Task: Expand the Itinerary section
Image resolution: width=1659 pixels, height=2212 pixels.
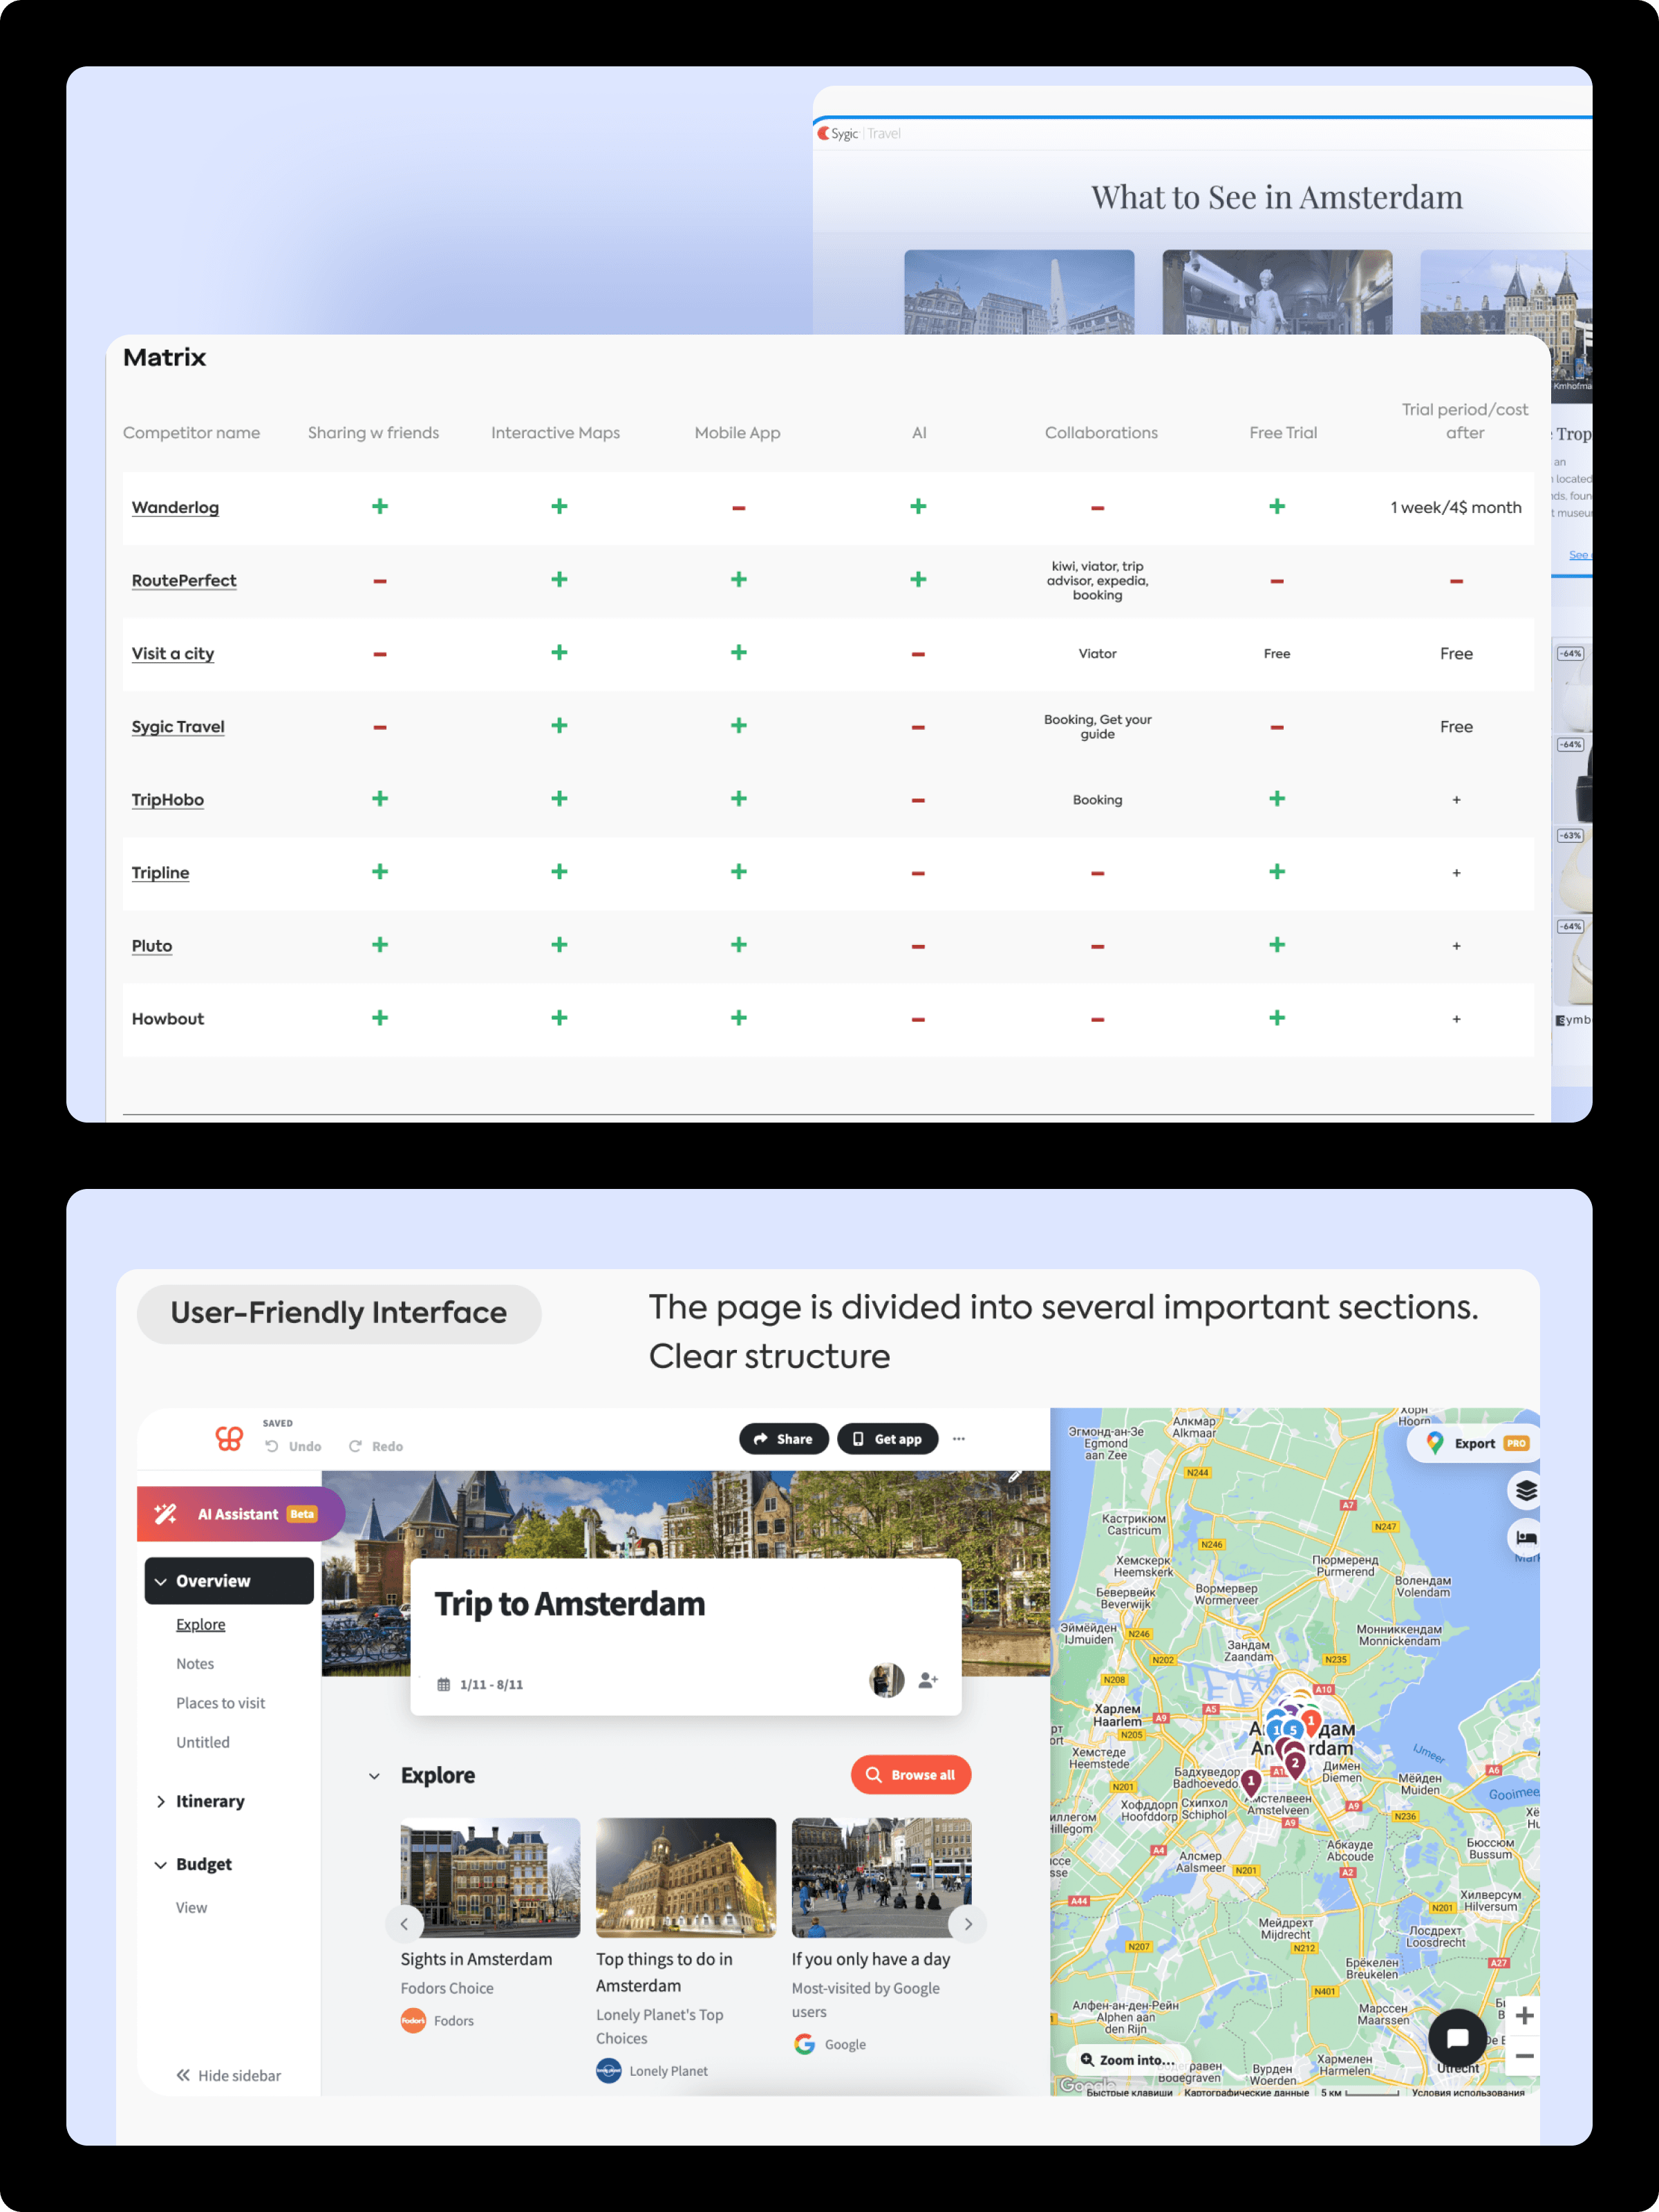Action: (161, 1801)
